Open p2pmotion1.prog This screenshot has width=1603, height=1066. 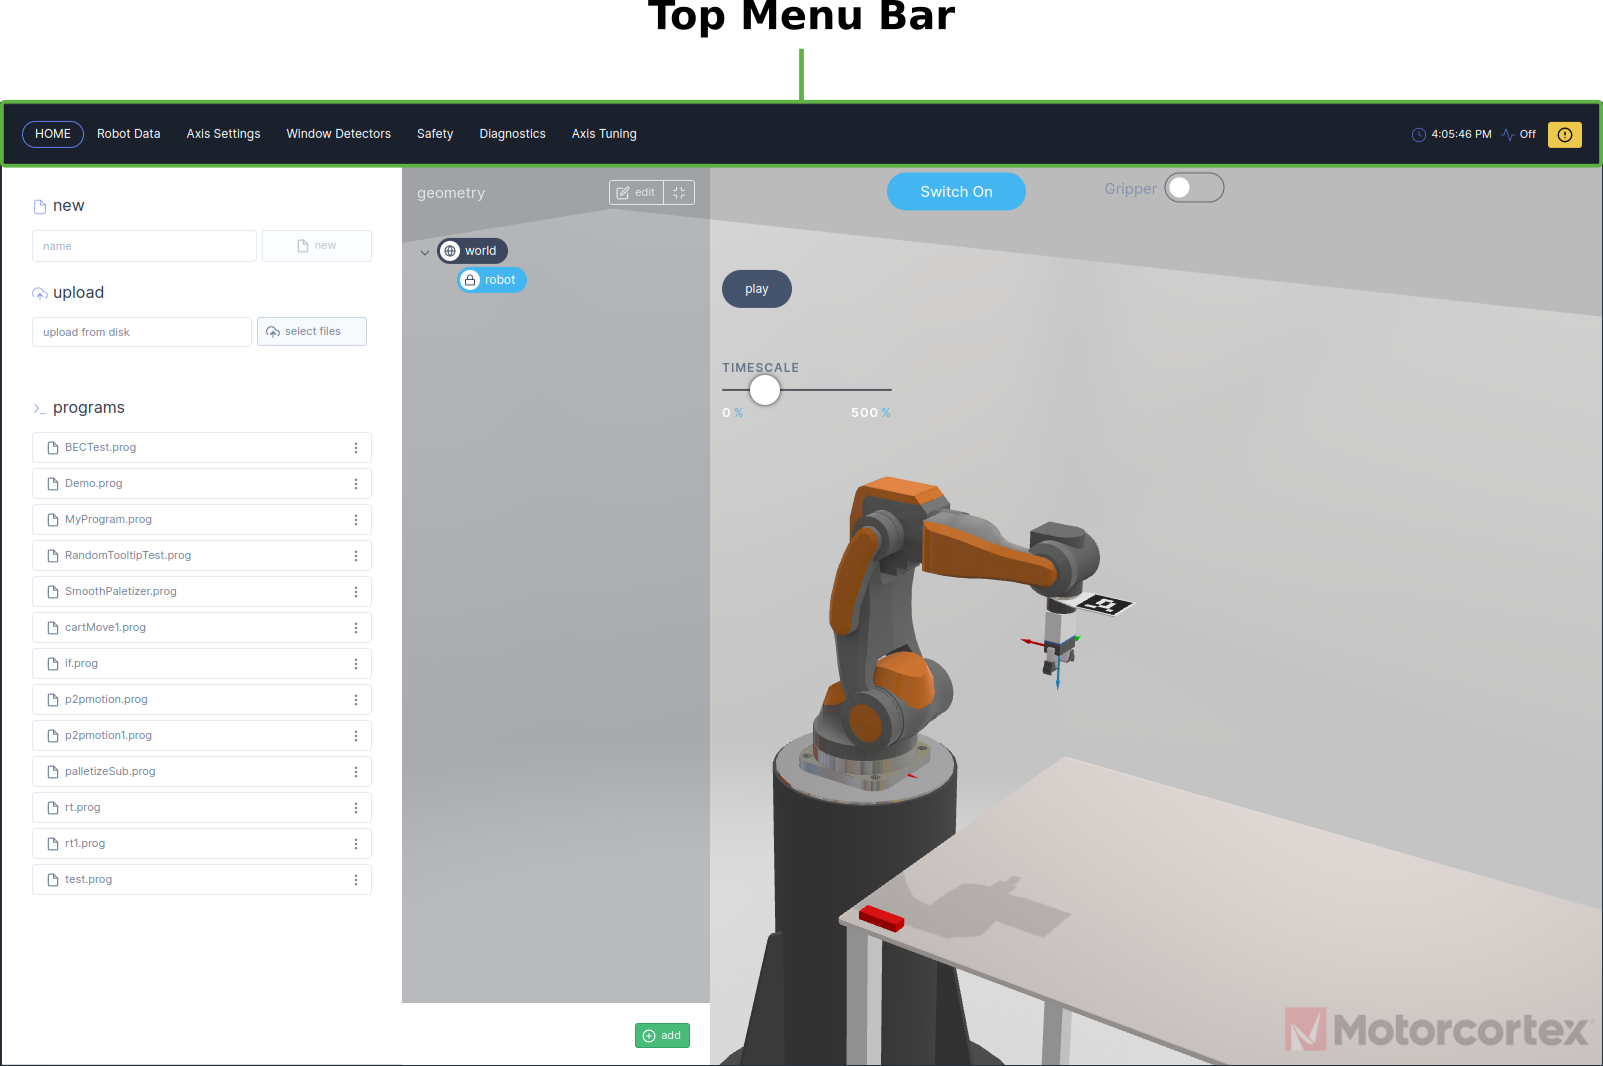pos(202,736)
